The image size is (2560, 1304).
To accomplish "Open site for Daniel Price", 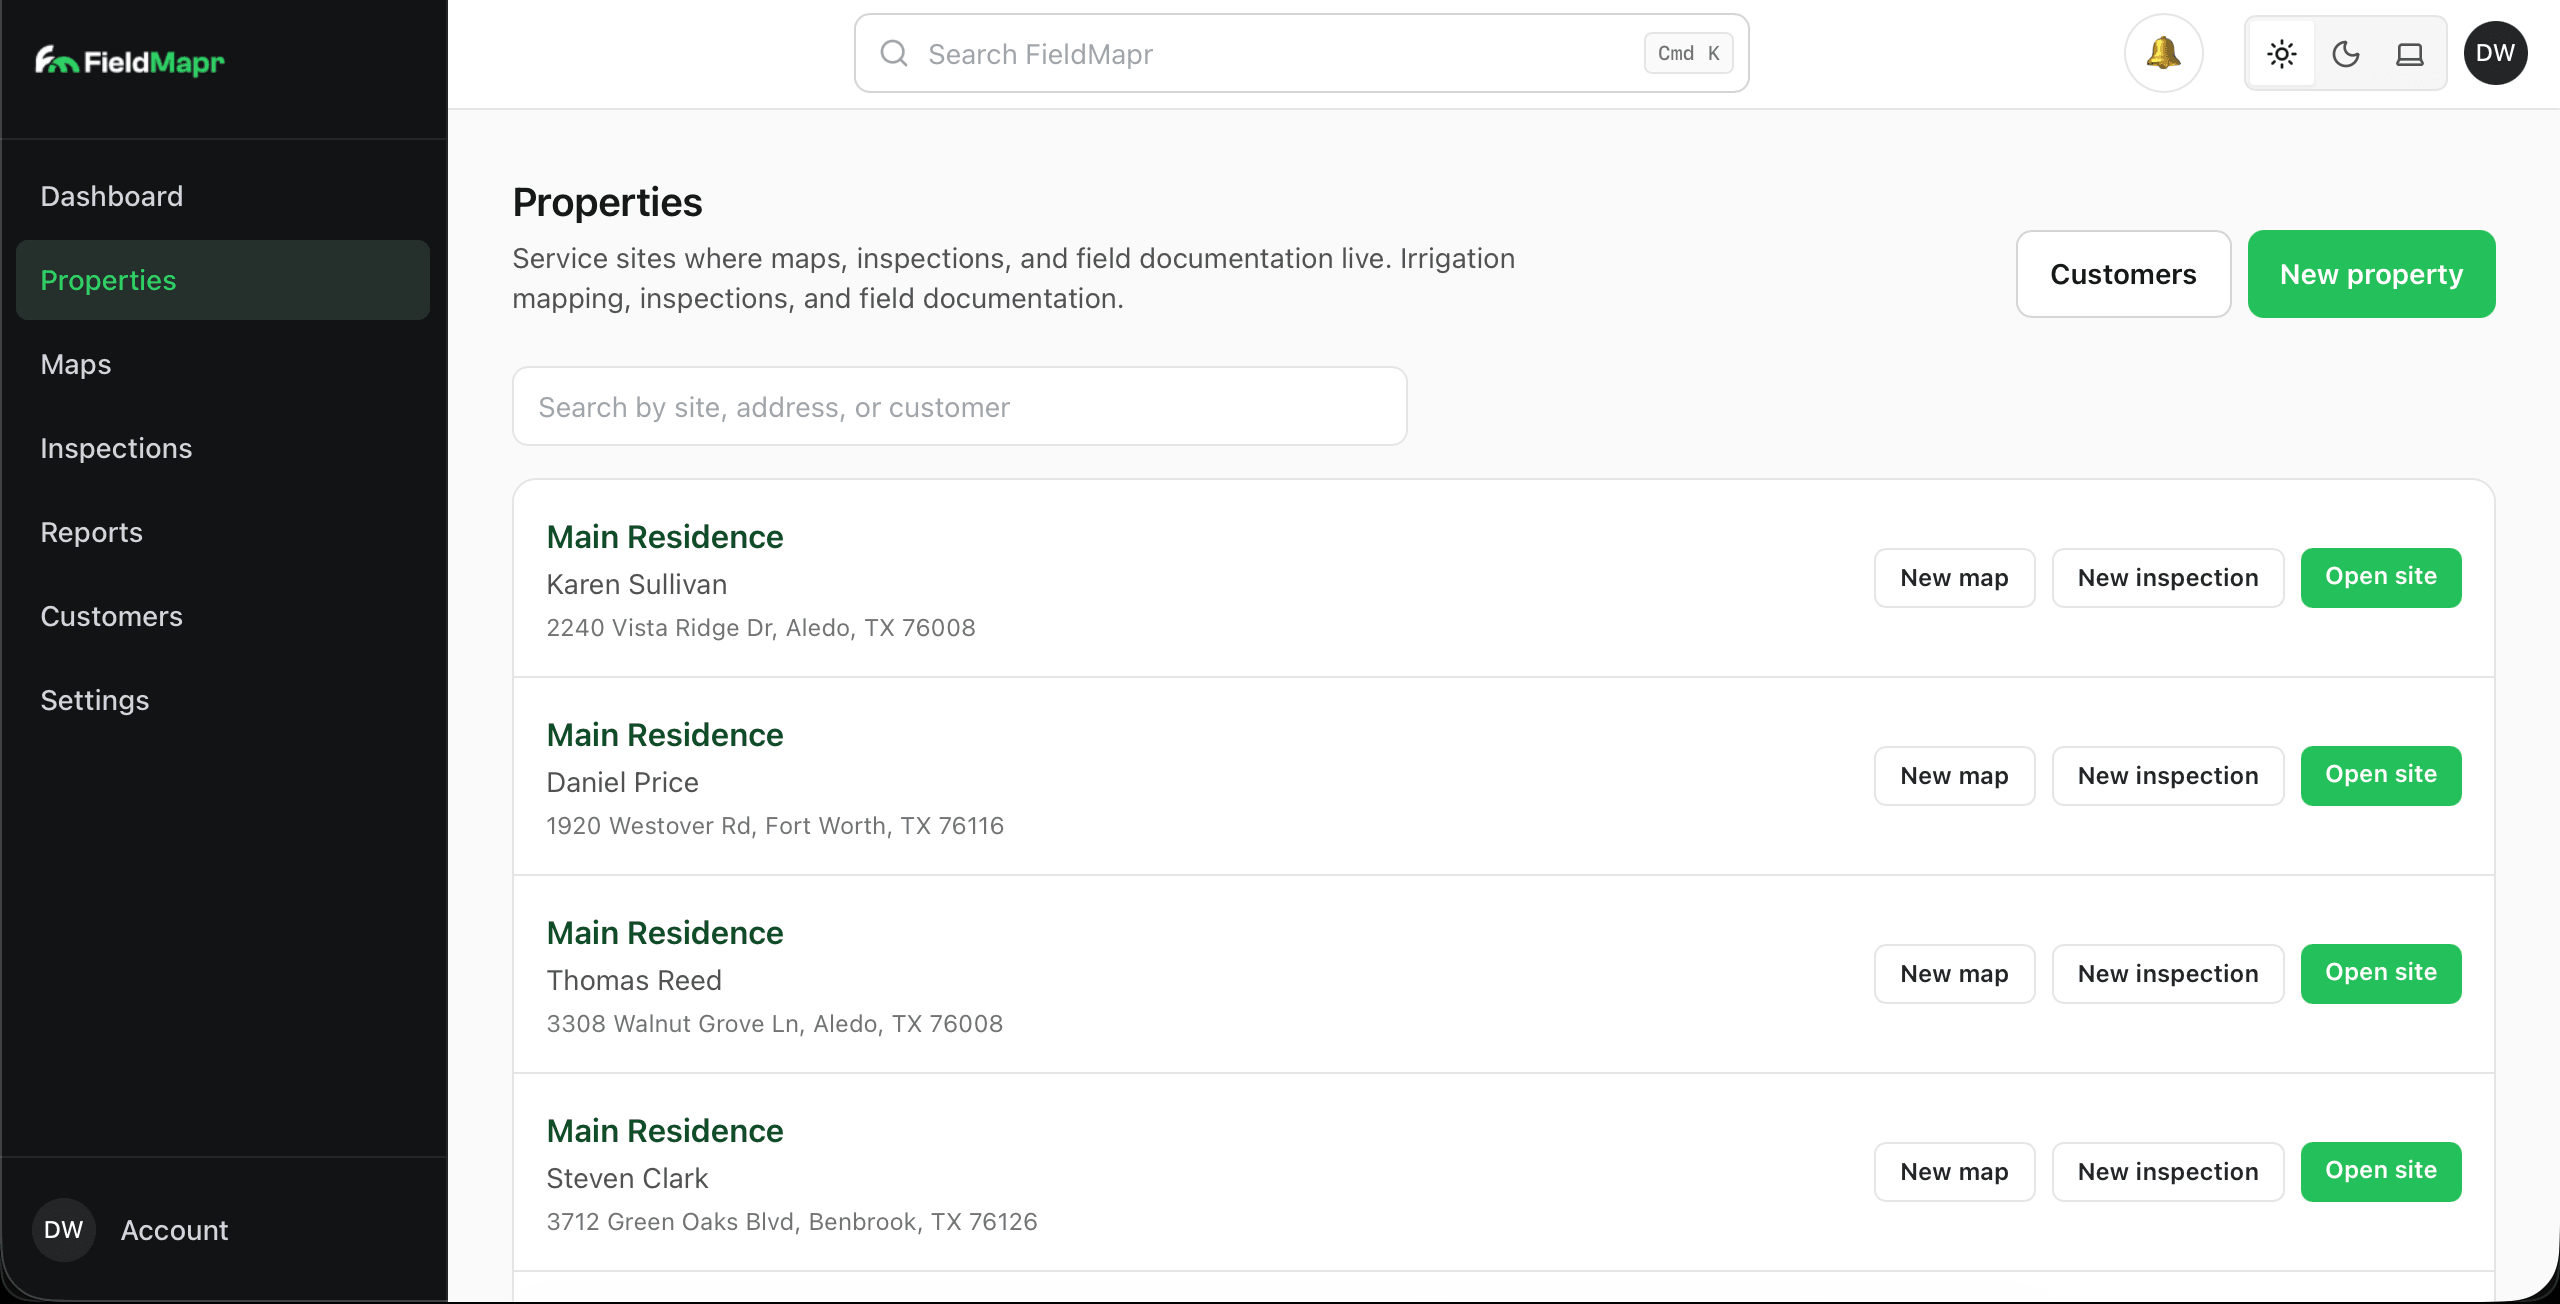I will (x=2381, y=775).
